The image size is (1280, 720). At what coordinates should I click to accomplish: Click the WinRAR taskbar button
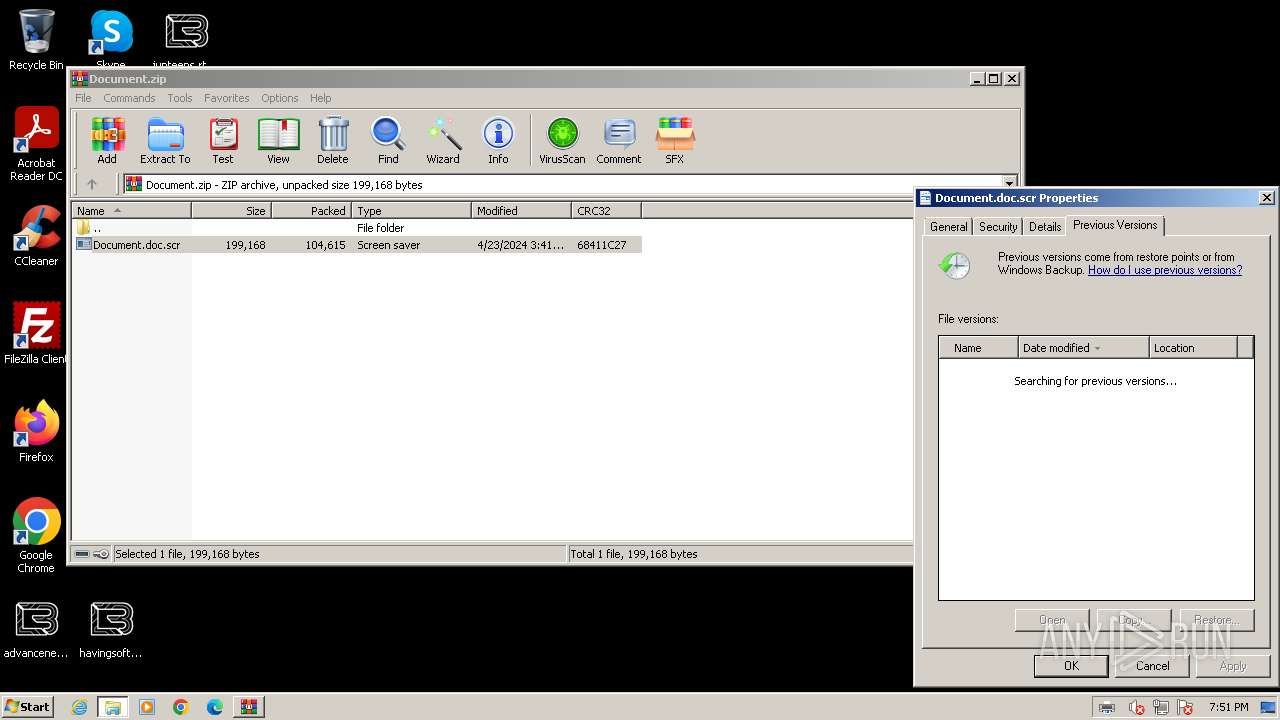(248, 707)
